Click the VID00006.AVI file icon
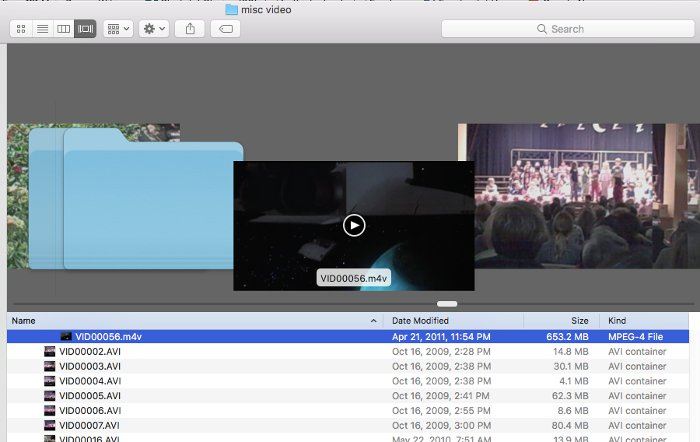This screenshot has height=442, width=700. (x=50, y=410)
